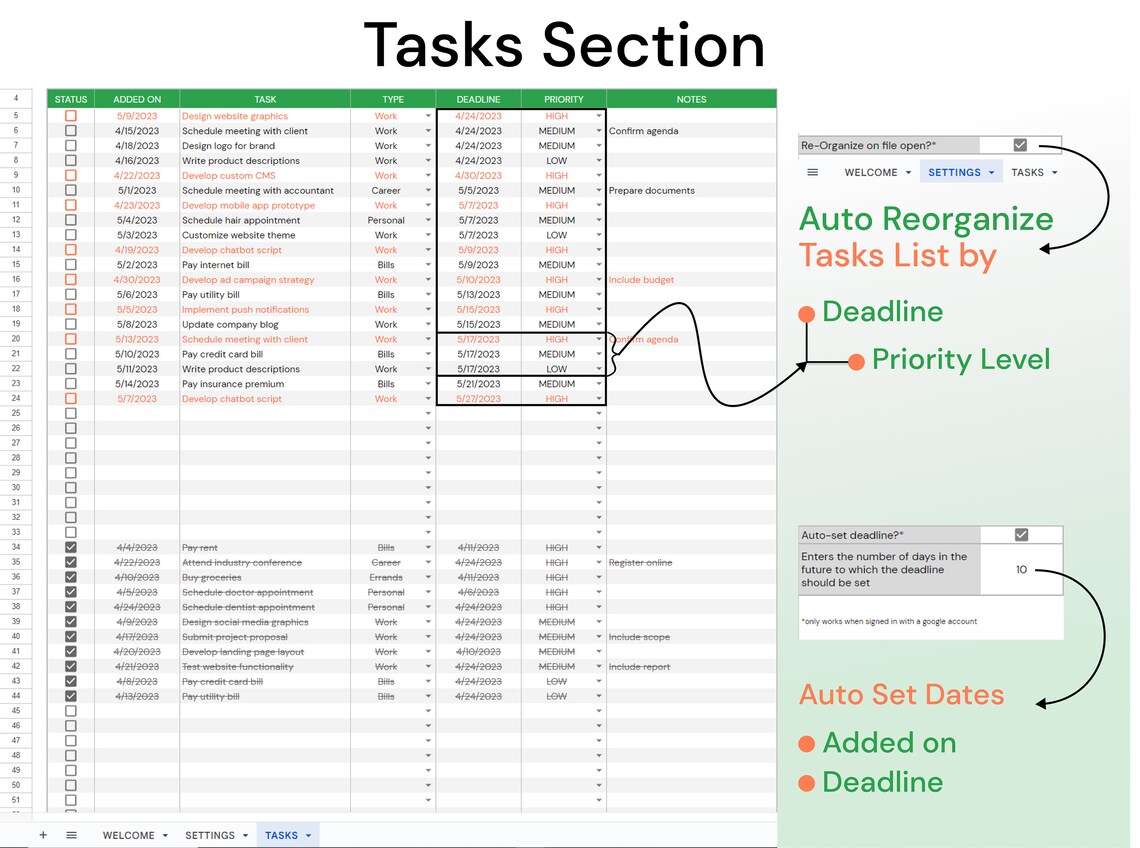The height and width of the screenshot is (848, 1140).
Task: Mark Design website graphics as done
Action: 69,115
